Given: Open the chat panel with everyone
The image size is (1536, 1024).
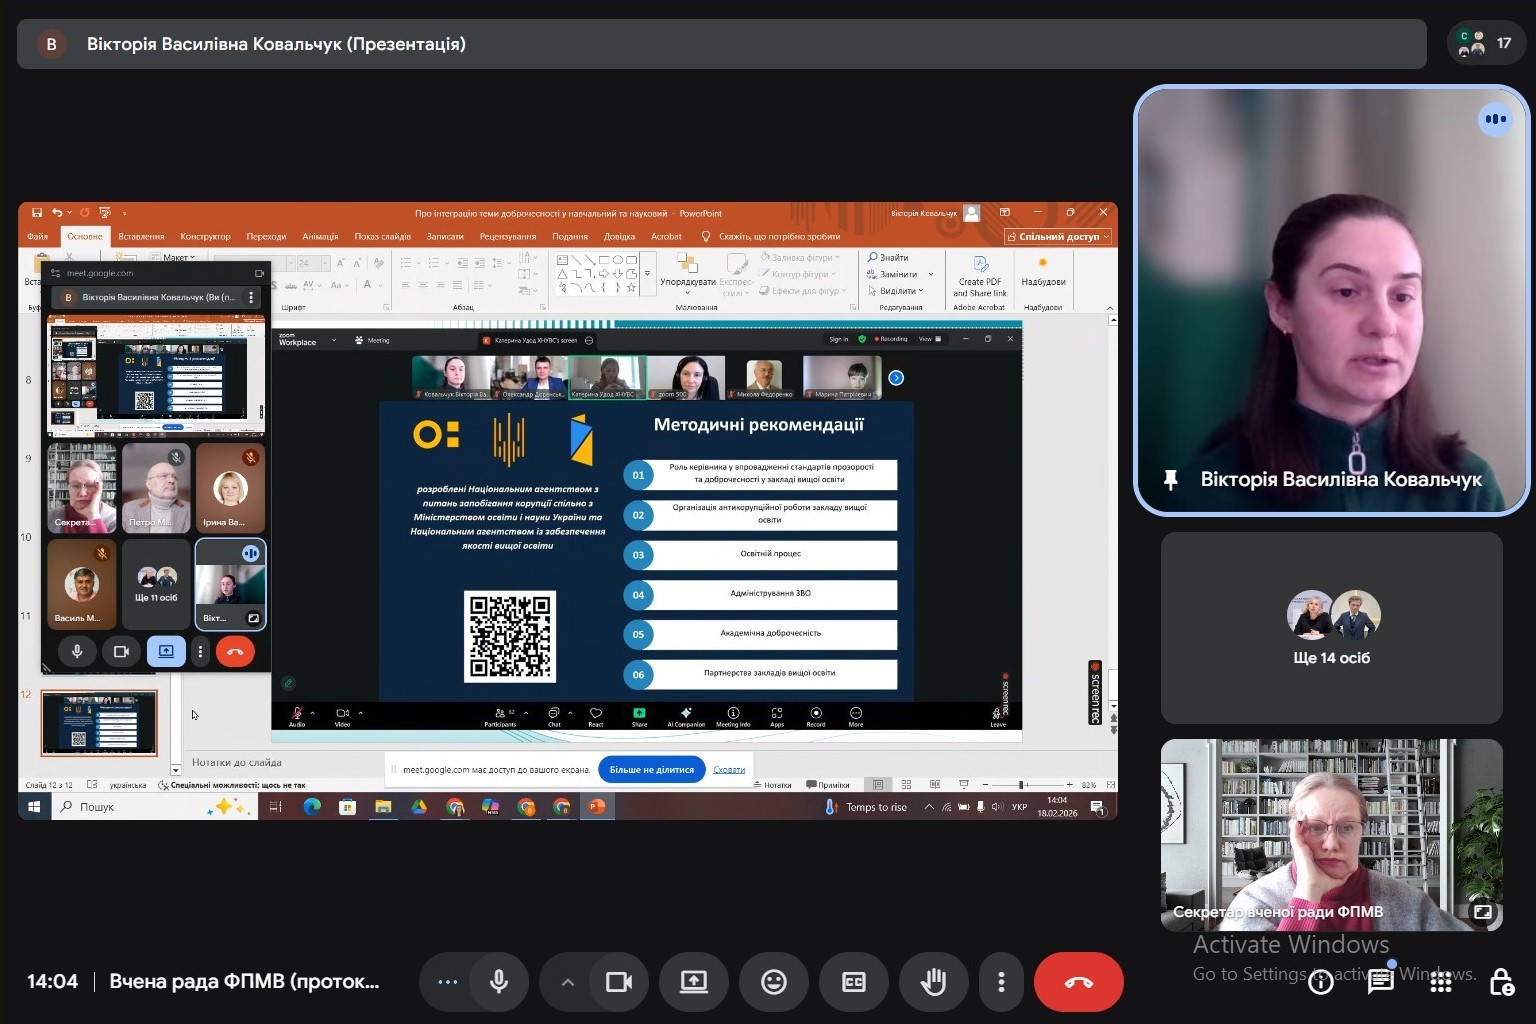Looking at the screenshot, I should click(x=1380, y=982).
